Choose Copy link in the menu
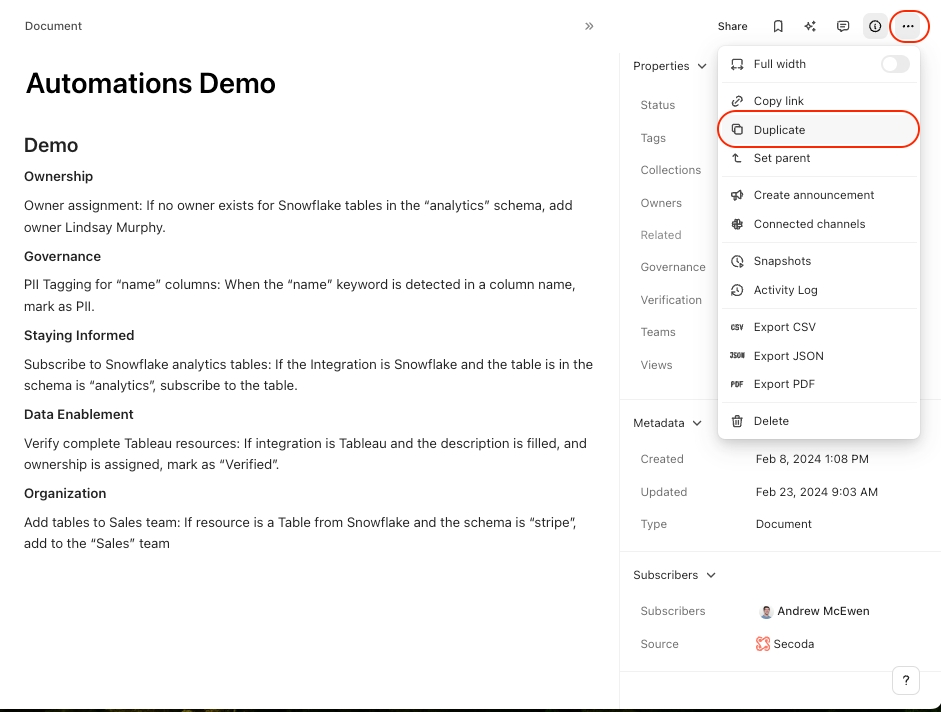 [x=778, y=101]
